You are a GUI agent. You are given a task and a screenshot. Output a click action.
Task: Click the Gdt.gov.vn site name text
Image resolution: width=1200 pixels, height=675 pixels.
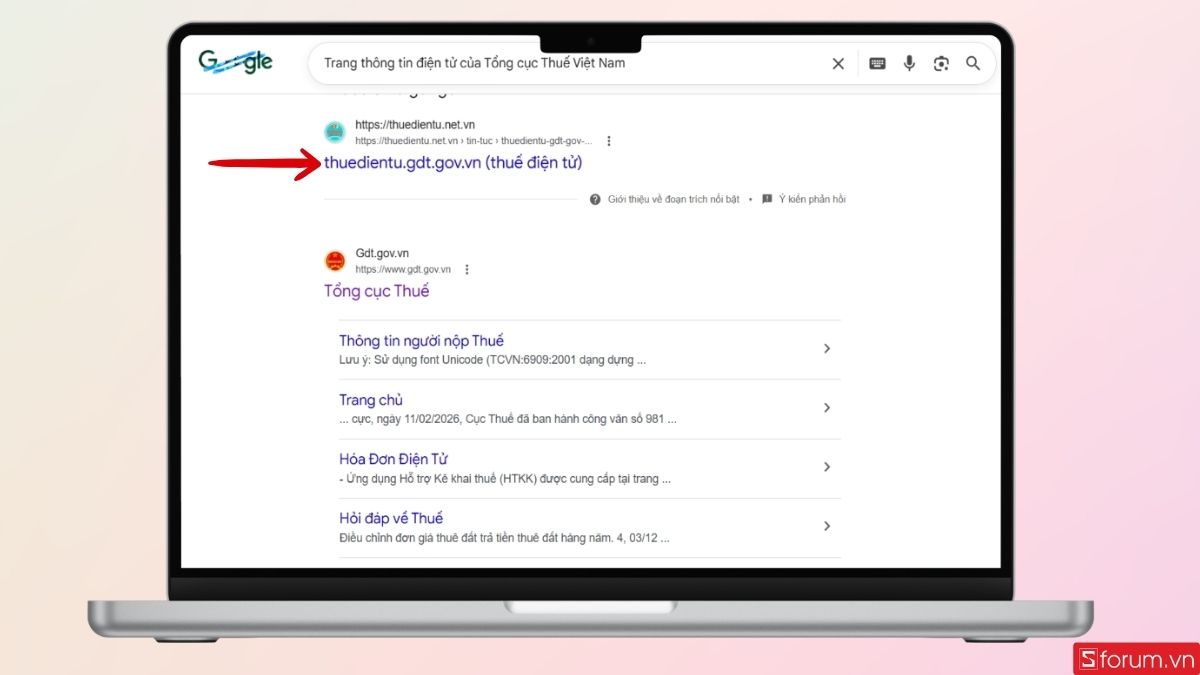click(382, 254)
